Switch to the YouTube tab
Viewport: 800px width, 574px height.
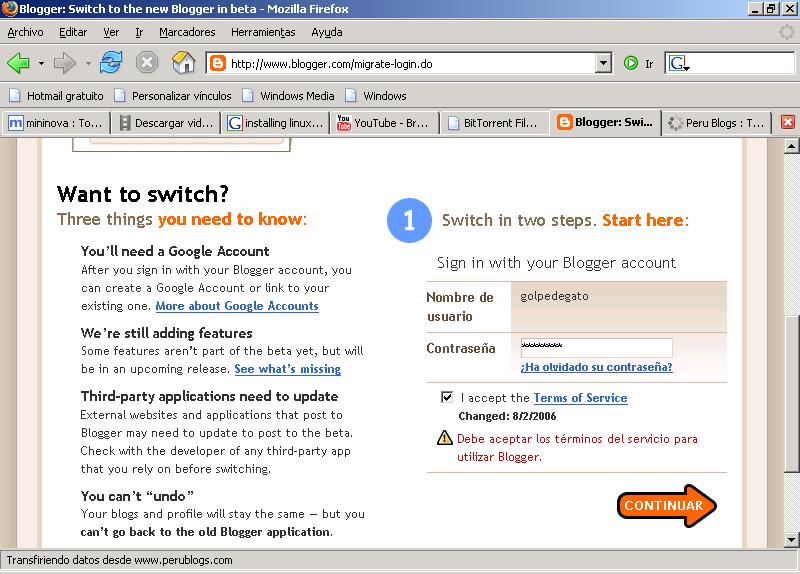385,123
